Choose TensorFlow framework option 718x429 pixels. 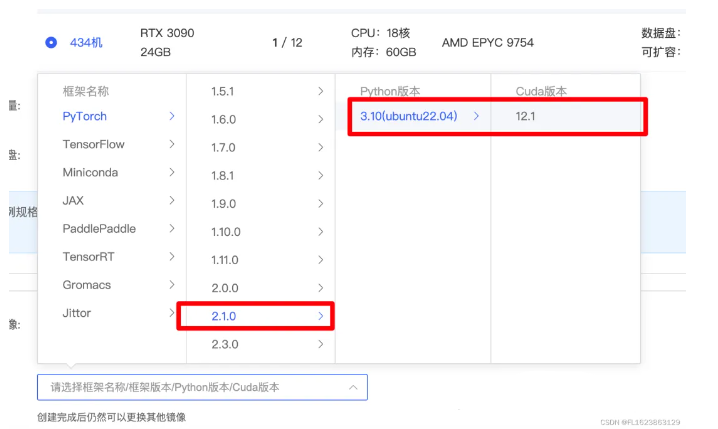(x=93, y=144)
